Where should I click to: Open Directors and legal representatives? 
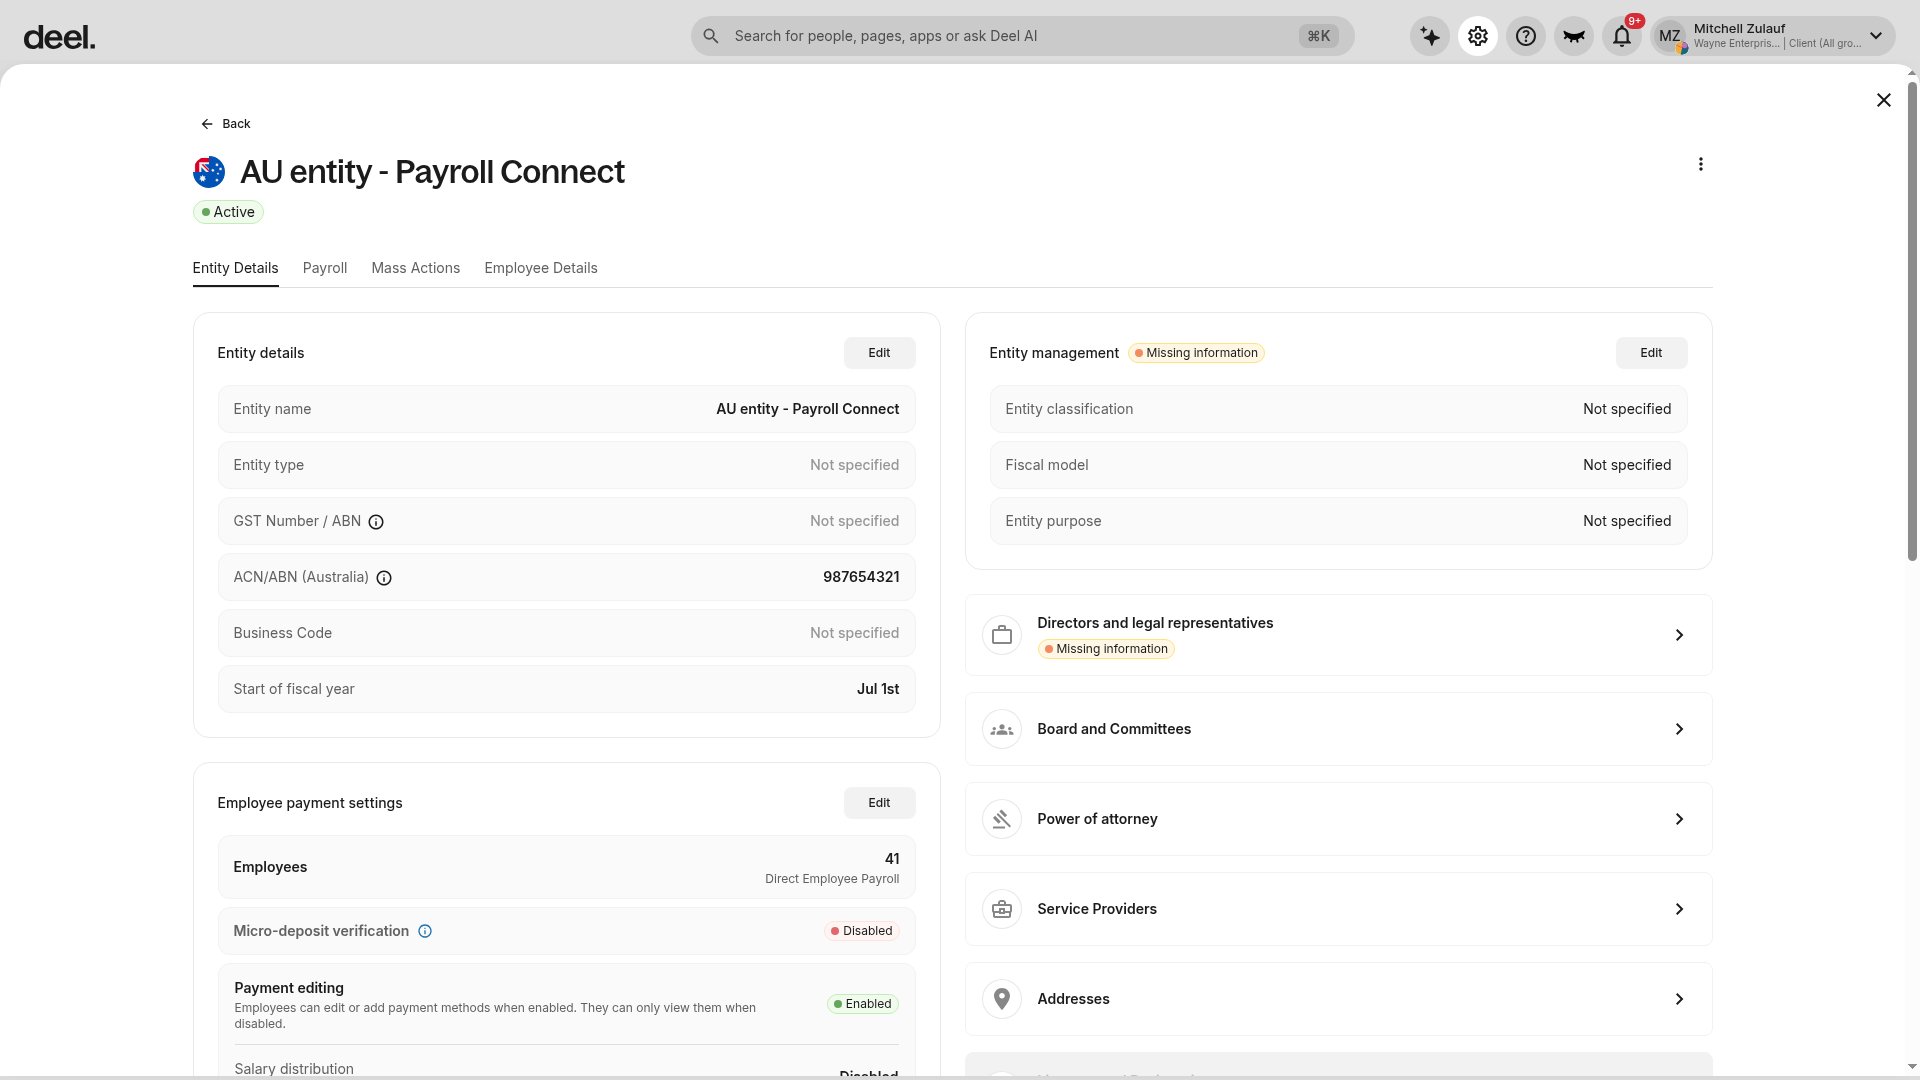pyautogui.click(x=1338, y=635)
